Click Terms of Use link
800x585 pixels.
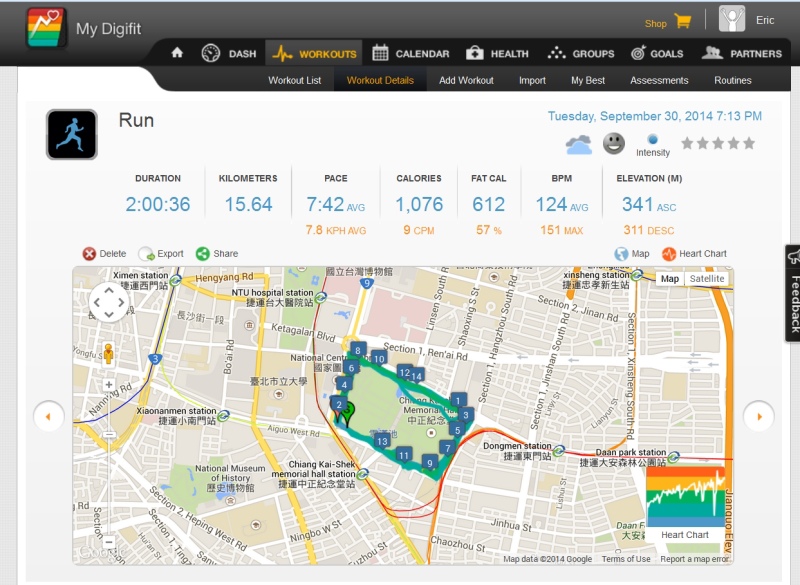(x=626, y=559)
